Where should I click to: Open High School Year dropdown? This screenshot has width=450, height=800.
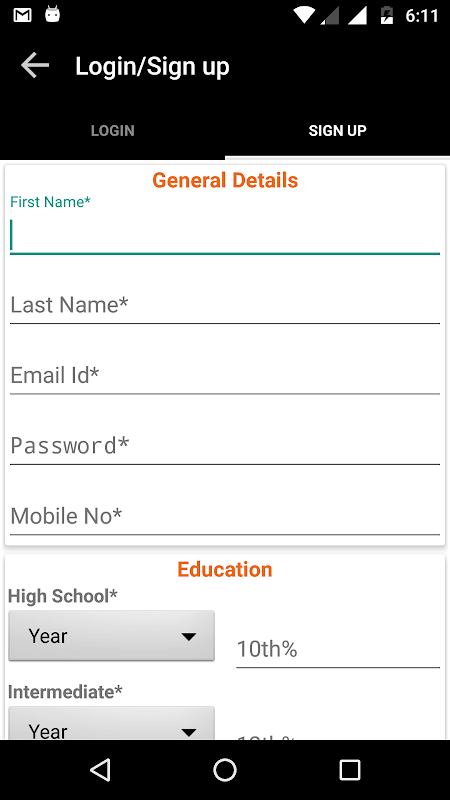(x=111, y=636)
